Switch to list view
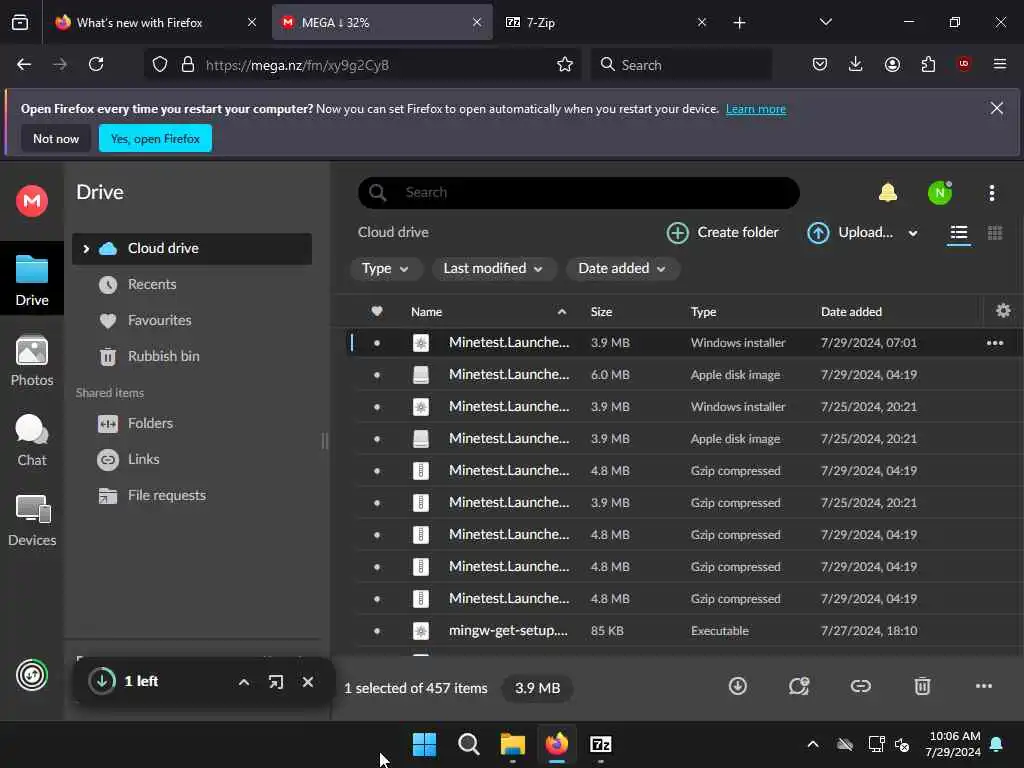This screenshot has width=1024, height=768. coord(958,233)
